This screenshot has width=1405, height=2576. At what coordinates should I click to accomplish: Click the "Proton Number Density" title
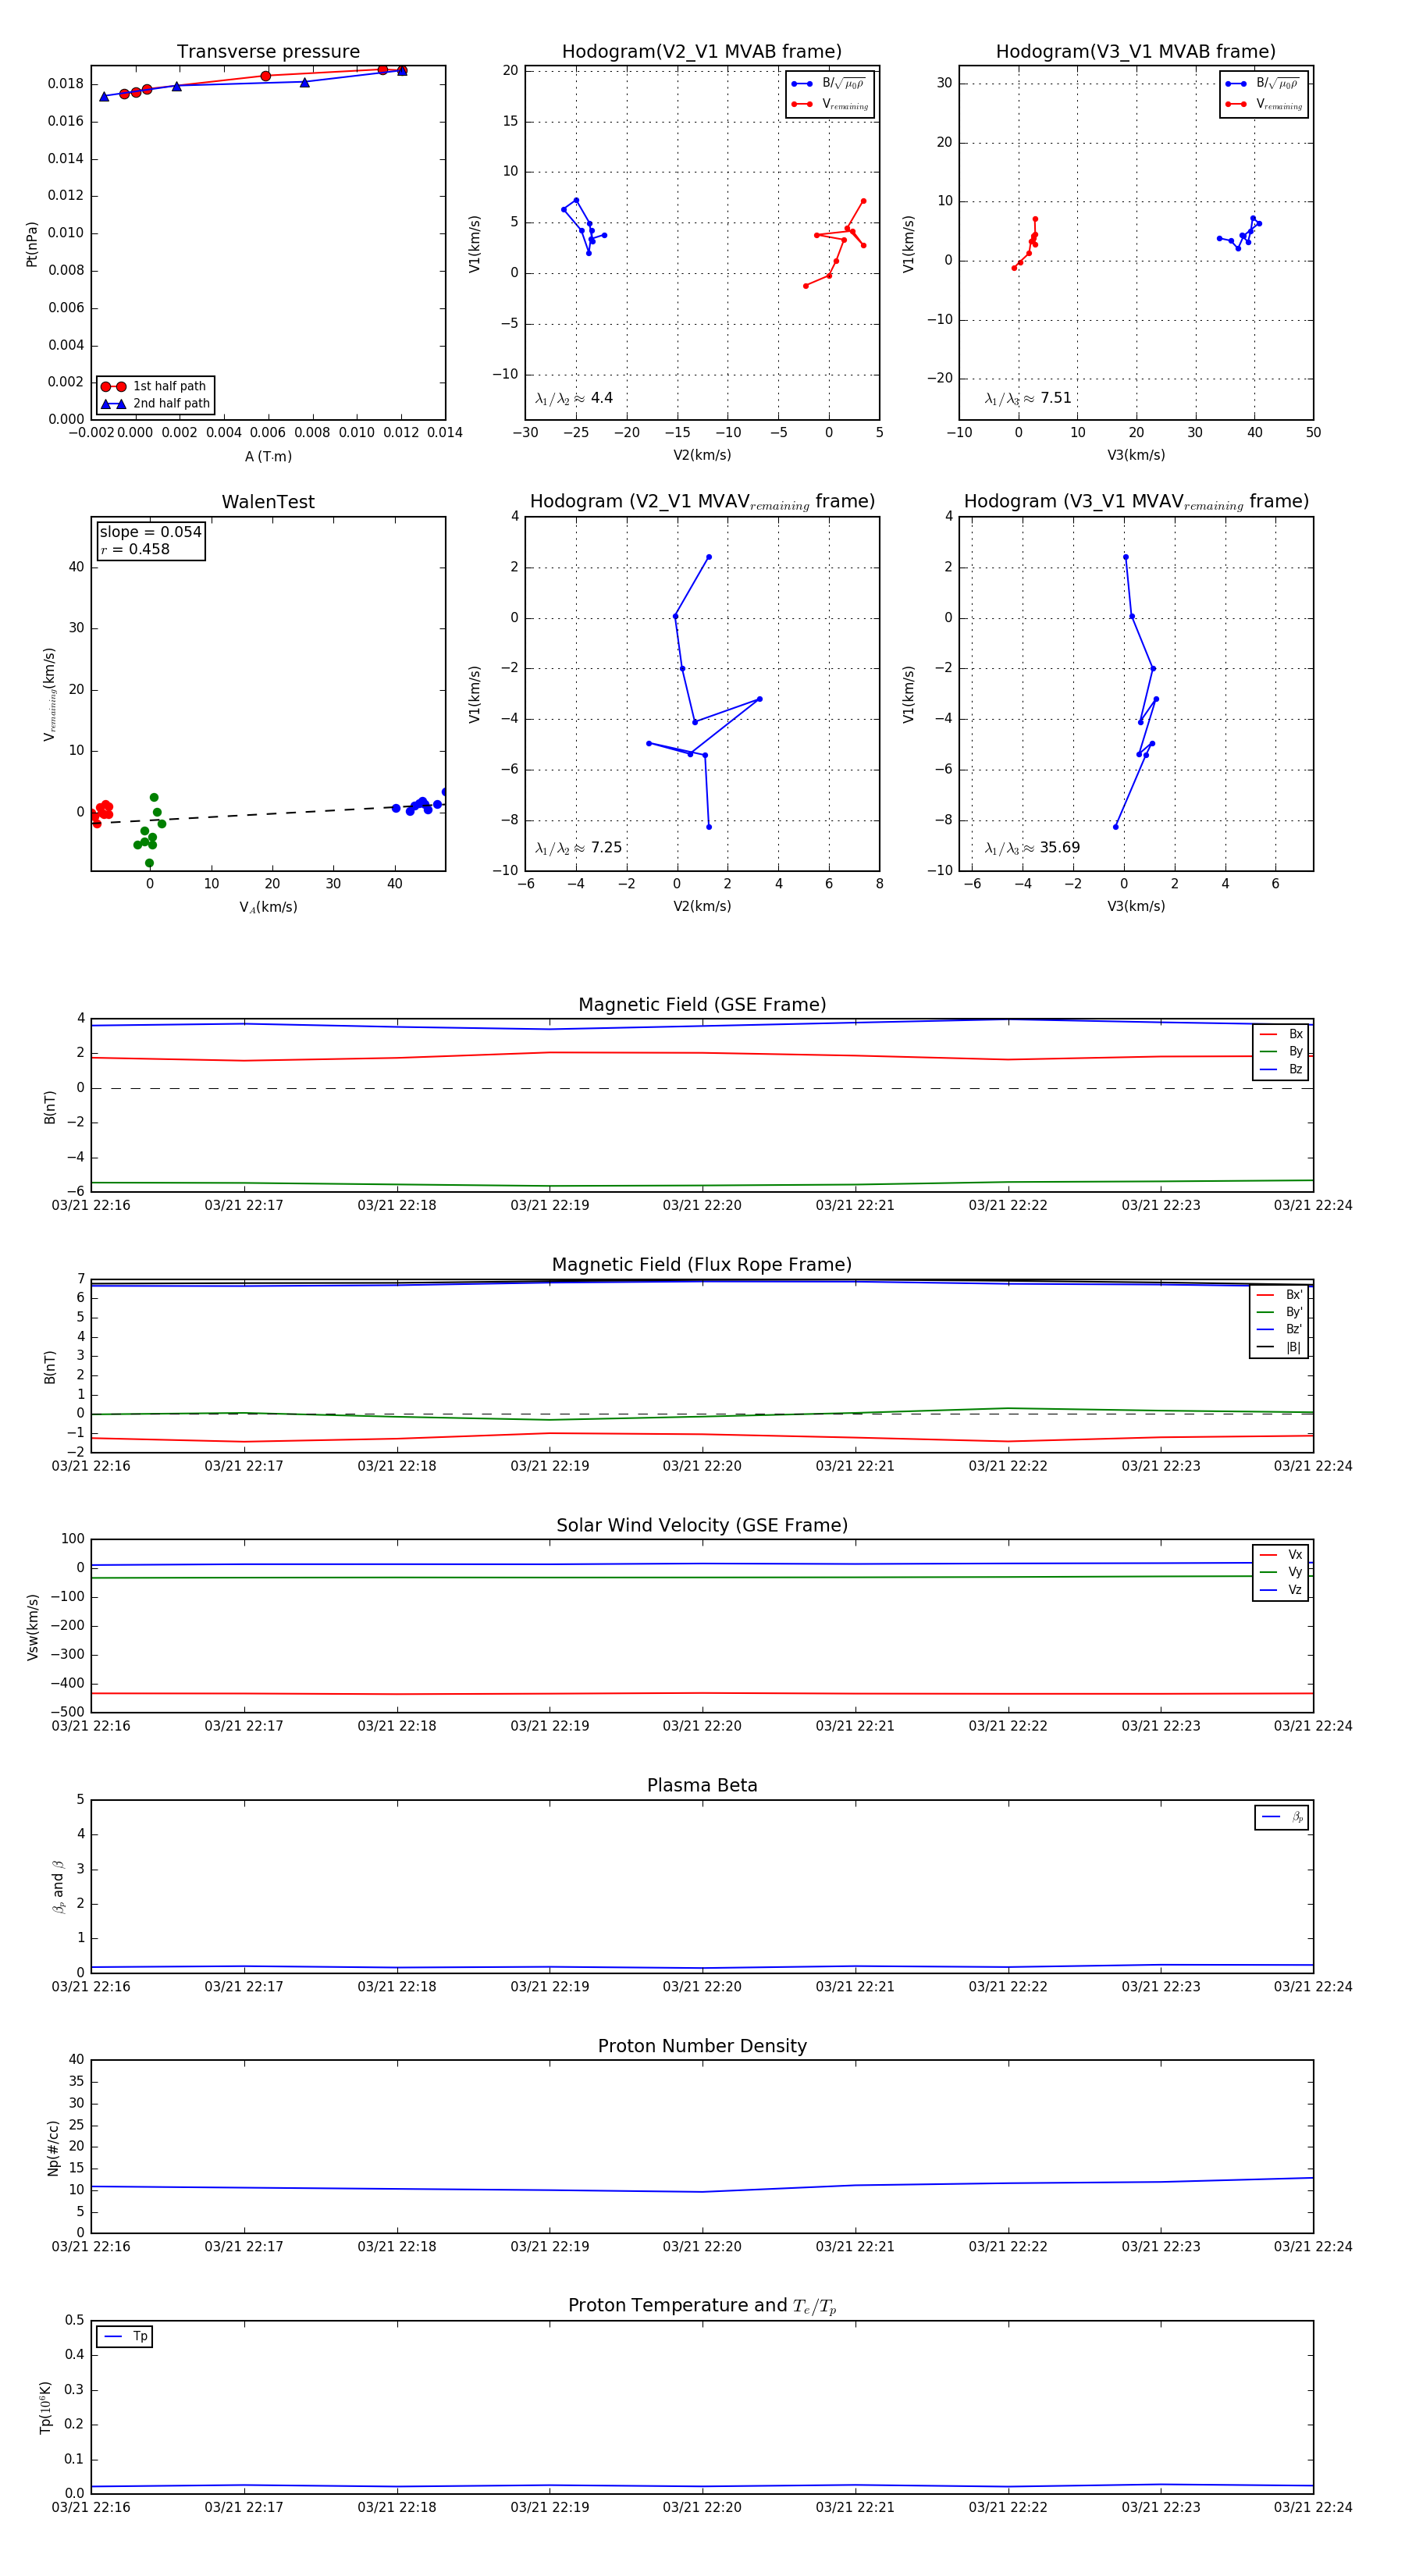pos(702,2046)
